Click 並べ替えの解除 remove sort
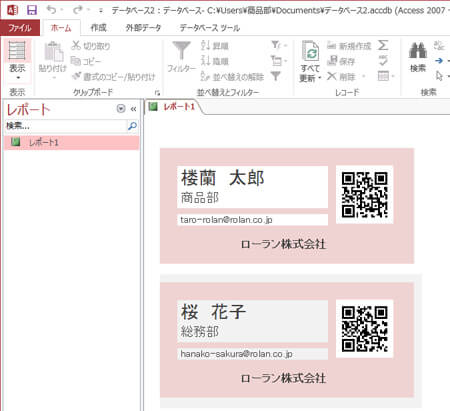The width and height of the screenshot is (450, 411). tap(232, 77)
